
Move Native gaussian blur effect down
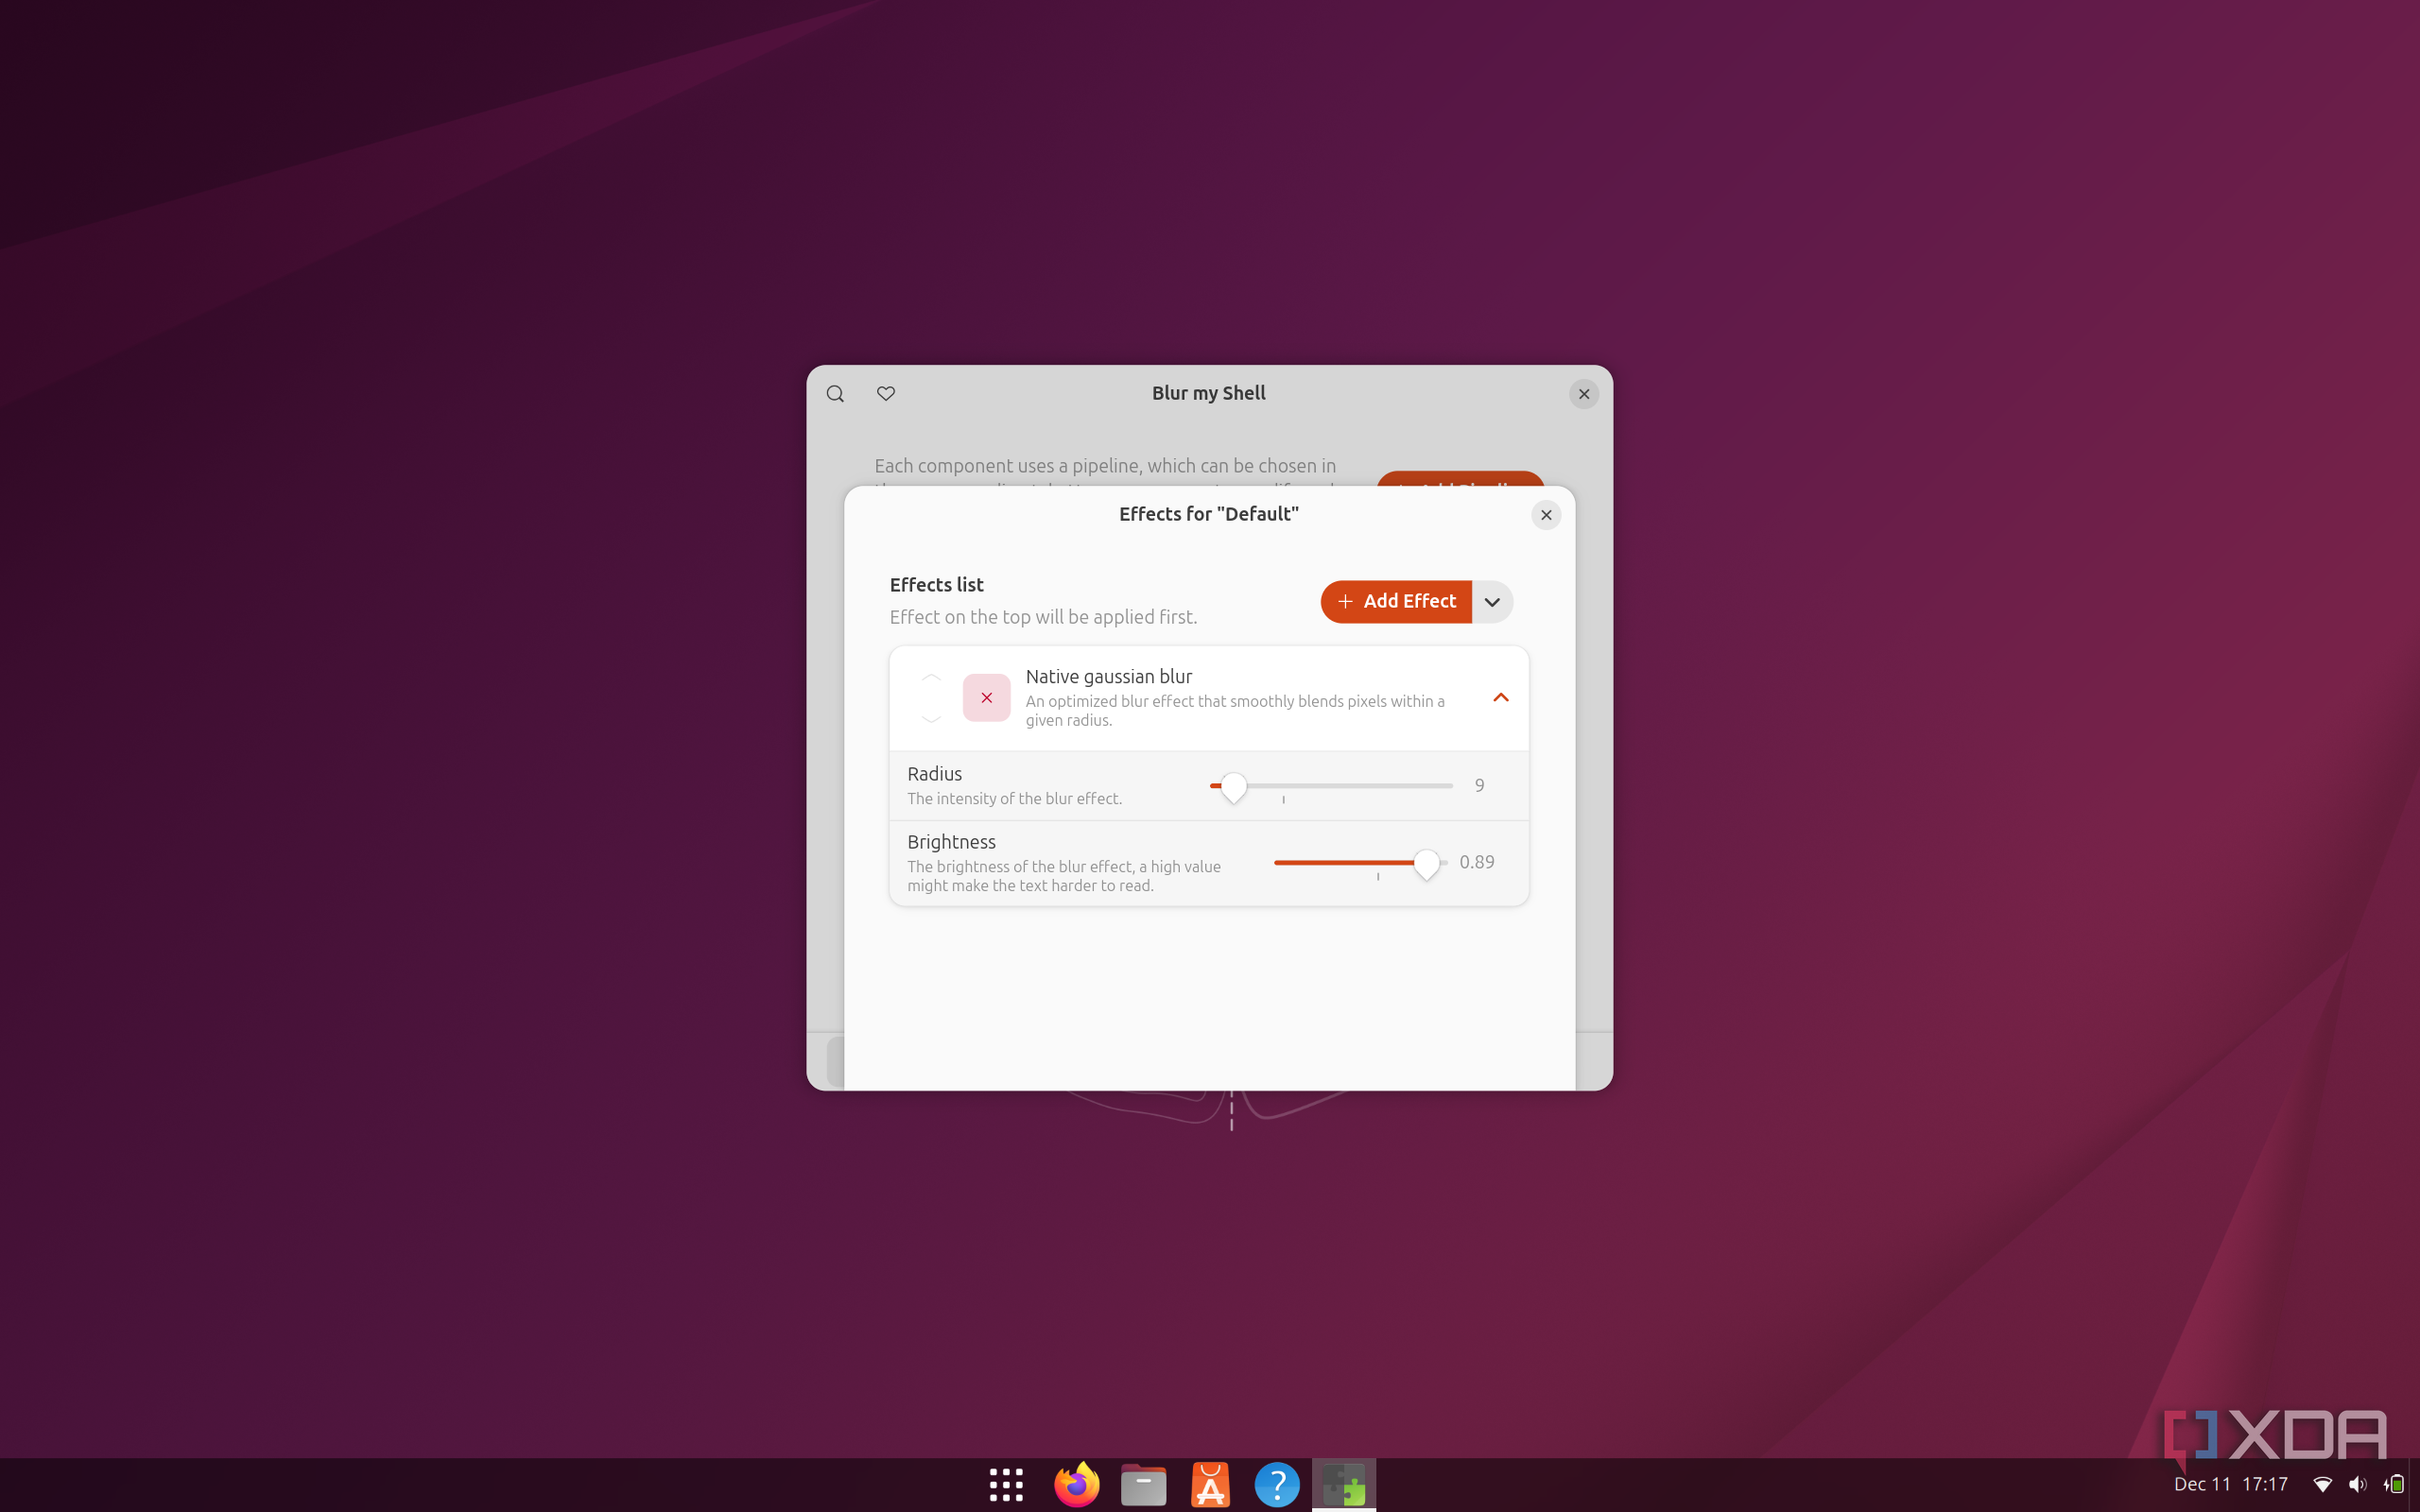tap(931, 718)
